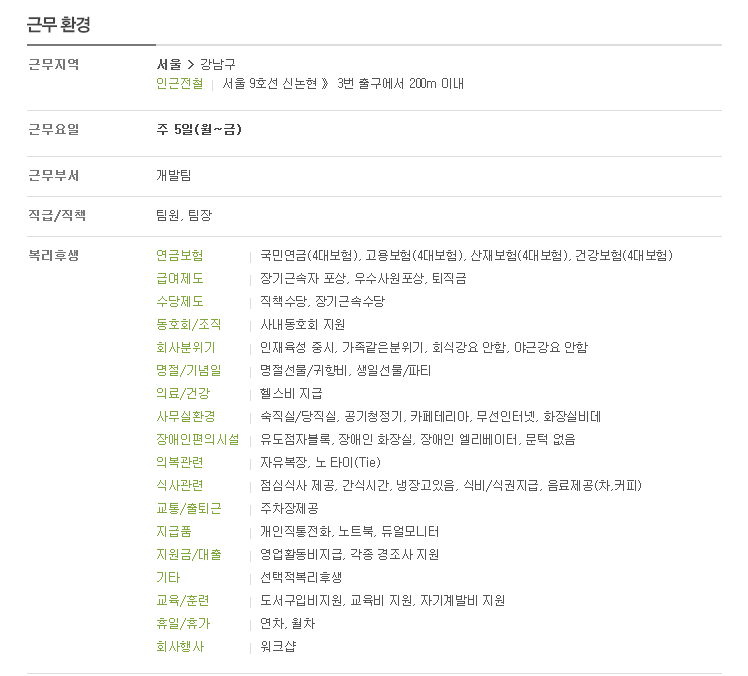Select 장애인편의시설 category text
Screen dimensions: 748x676
(x=198, y=439)
